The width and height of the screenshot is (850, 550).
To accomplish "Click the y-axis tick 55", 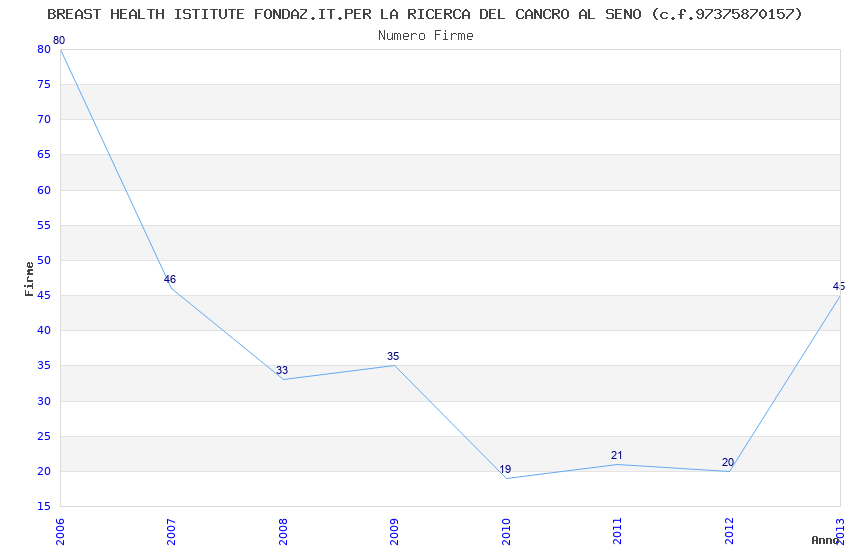I will click(44, 225).
